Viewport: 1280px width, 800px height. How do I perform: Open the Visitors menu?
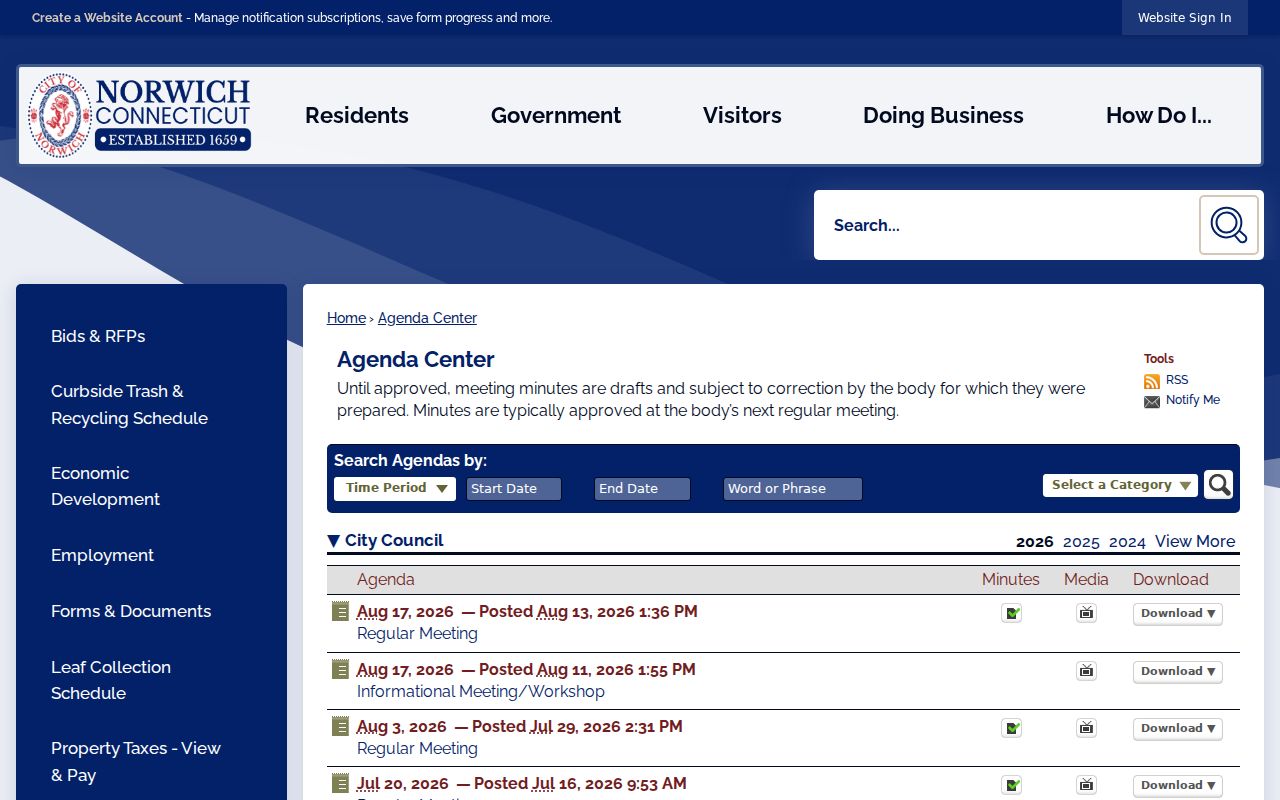click(742, 116)
